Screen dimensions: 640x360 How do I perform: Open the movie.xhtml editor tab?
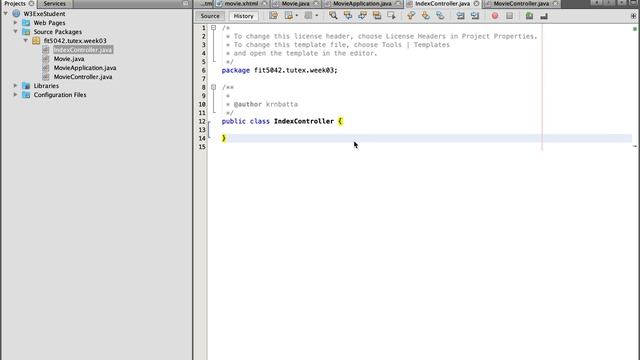click(x=241, y=3)
